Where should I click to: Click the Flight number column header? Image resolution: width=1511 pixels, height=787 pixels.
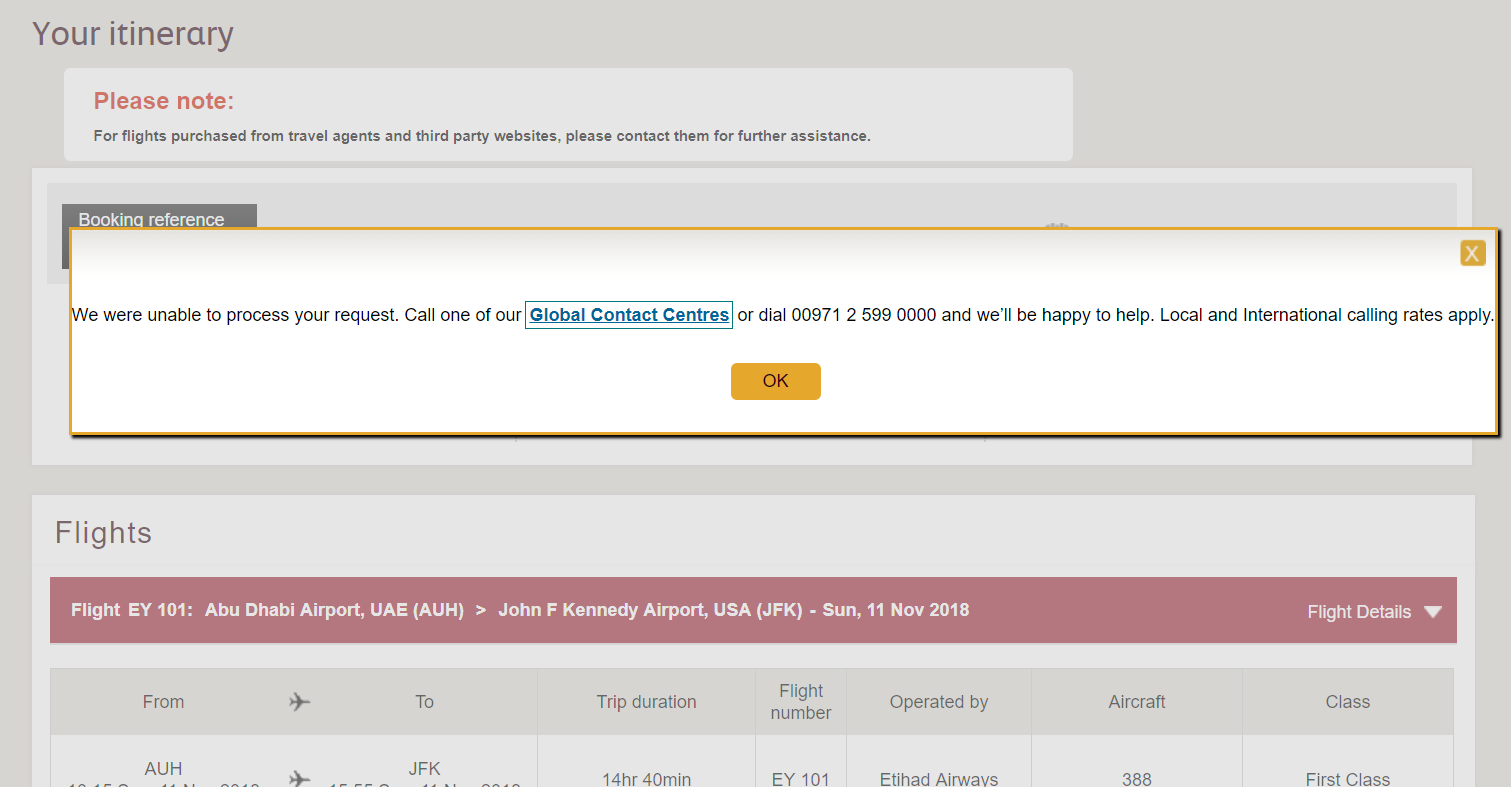coord(801,702)
